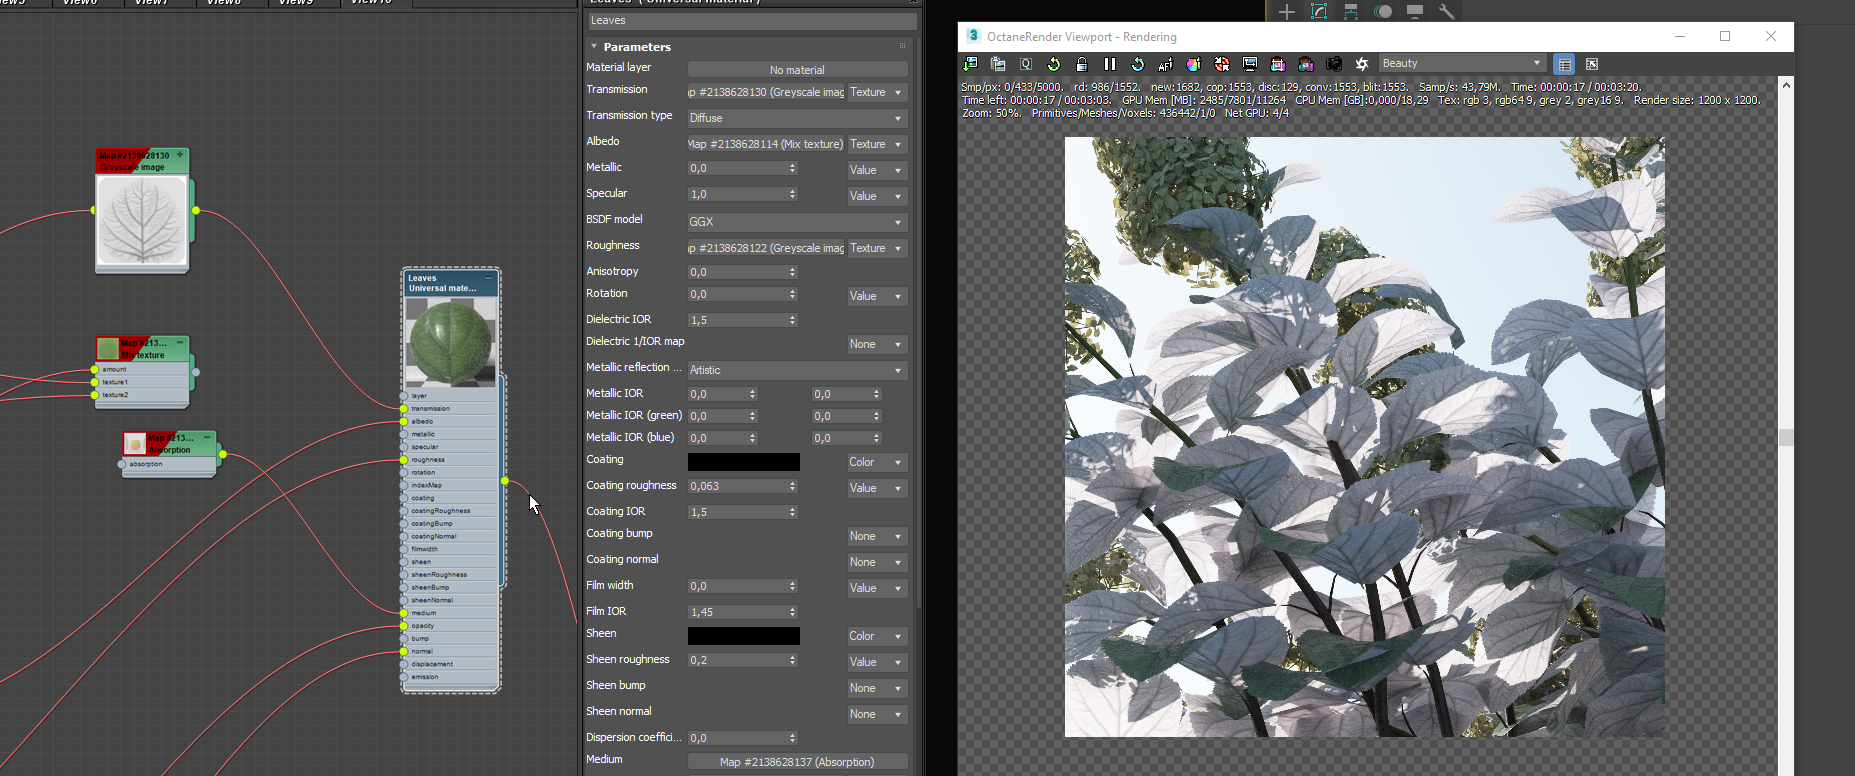Image resolution: width=1855 pixels, height=776 pixels.
Task: Click the Mix texture node amount socket
Action: pyautogui.click(x=95, y=369)
